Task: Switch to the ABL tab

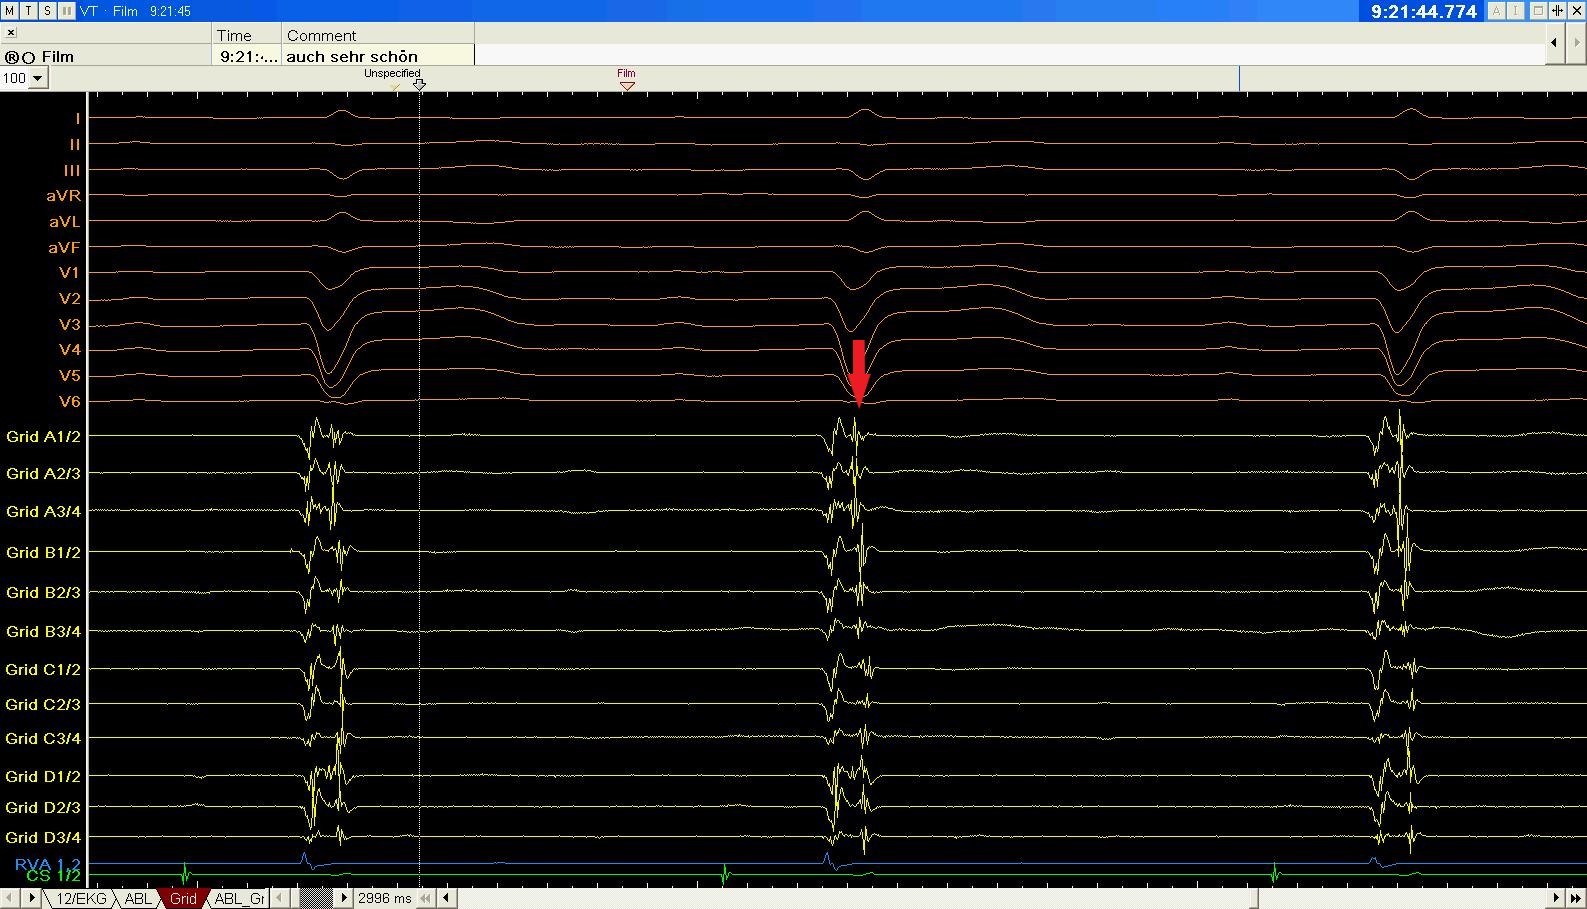Action: (138, 898)
